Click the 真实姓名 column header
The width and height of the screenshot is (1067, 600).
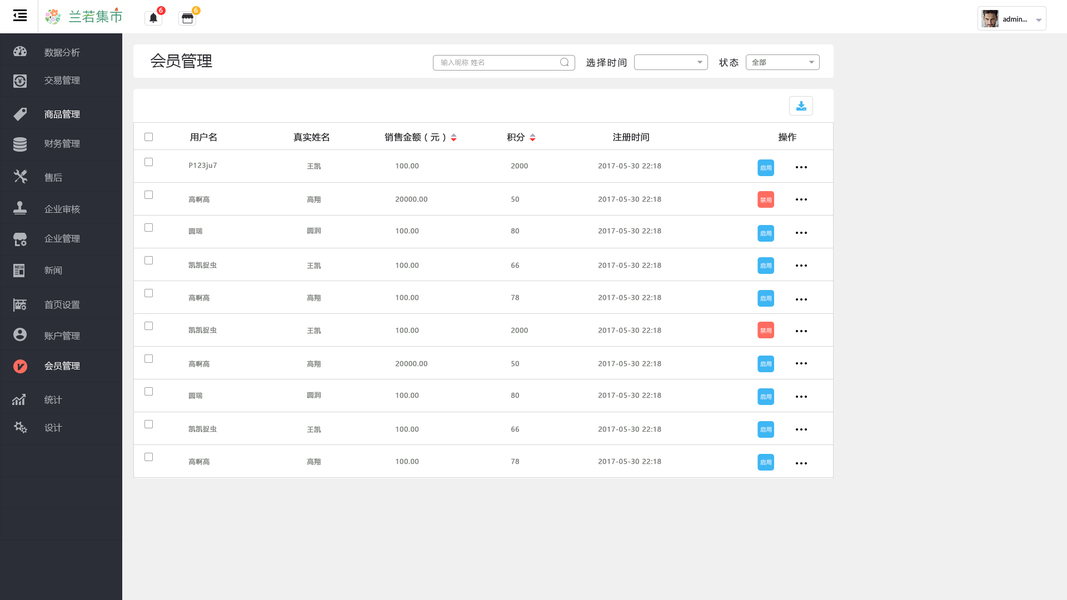[312, 137]
